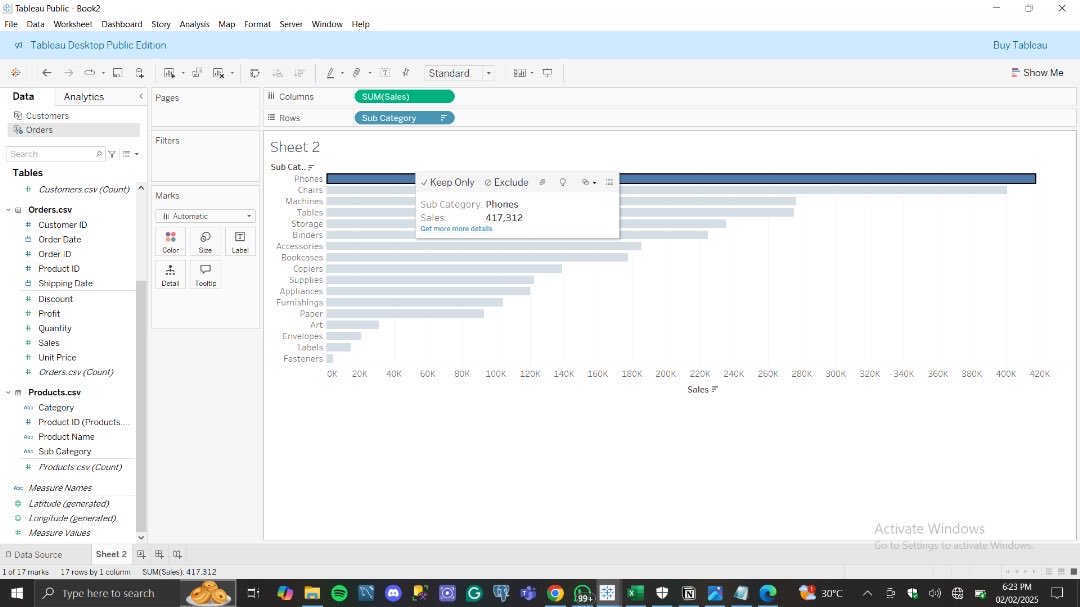Open the Detail marks card
This screenshot has height=607, width=1080.
pyautogui.click(x=171, y=275)
